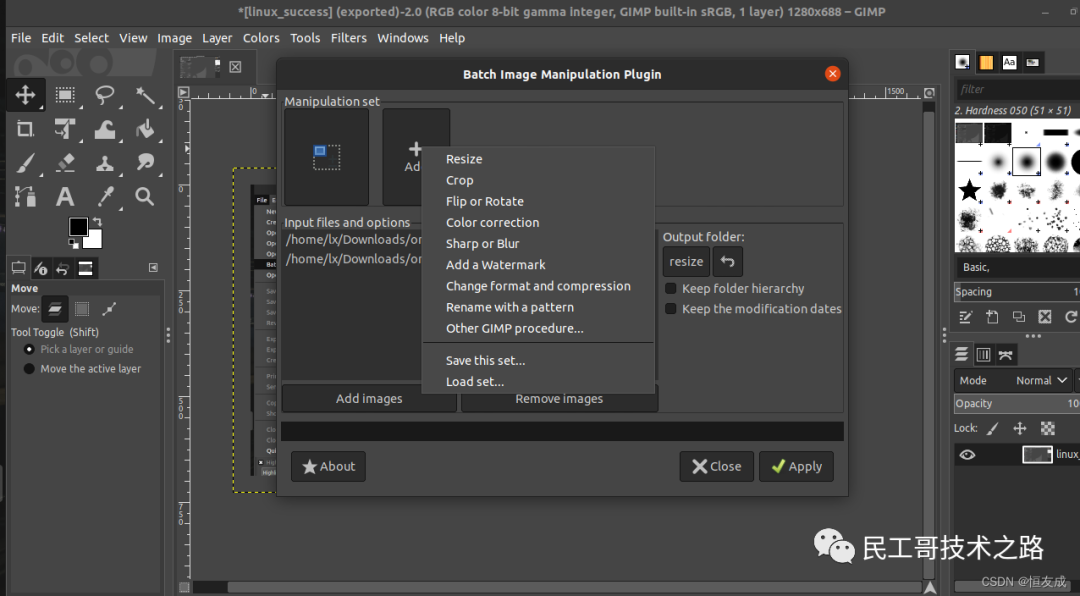Click the Add images button

pos(369,399)
